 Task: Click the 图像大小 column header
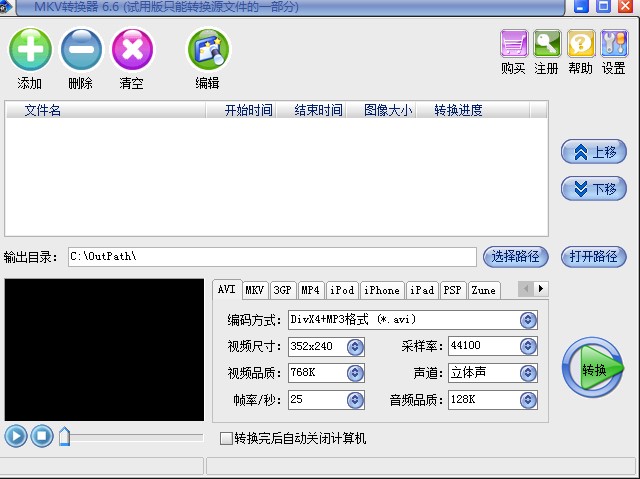coord(381,110)
